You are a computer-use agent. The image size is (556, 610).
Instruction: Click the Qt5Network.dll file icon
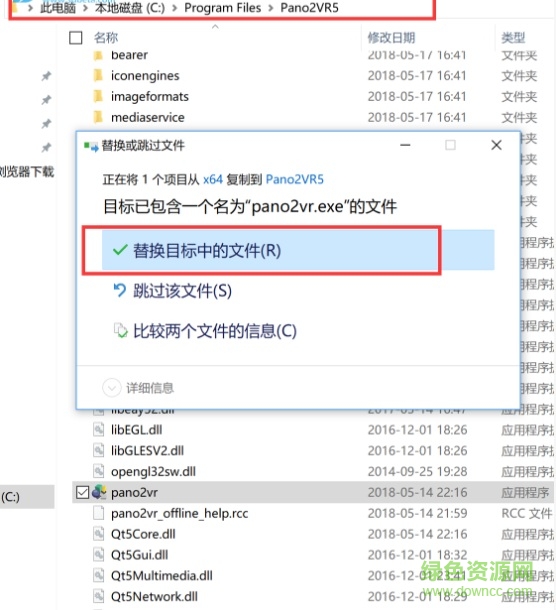99,596
